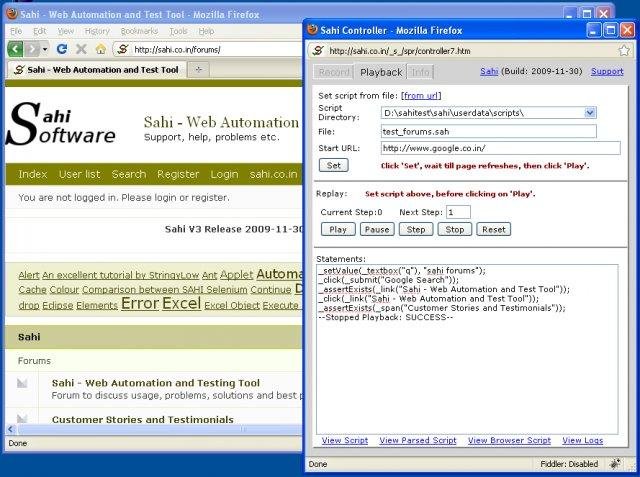The image size is (640, 477).
Task: Click the Alert tag link
Action: coord(29,275)
